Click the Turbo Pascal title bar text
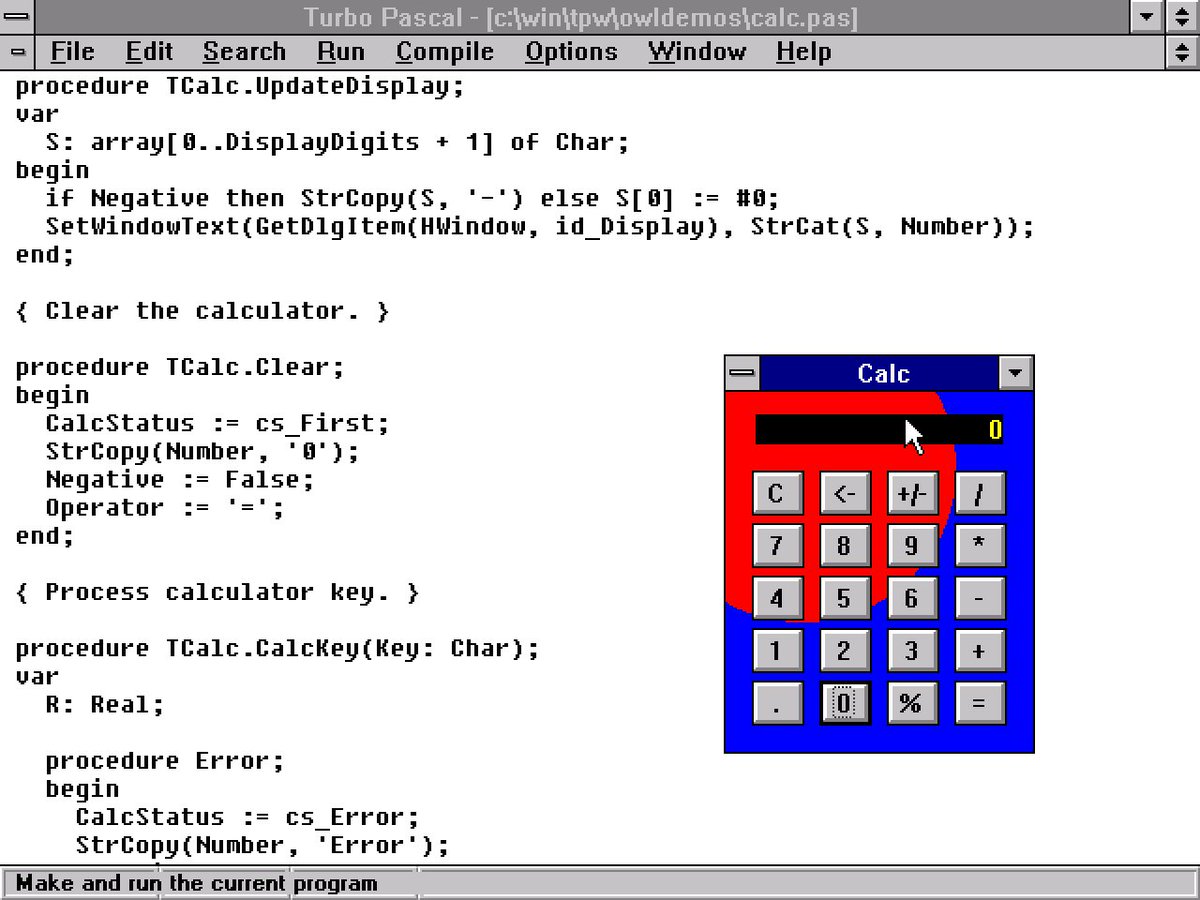Viewport: 1200px width, 900px height. [x=581, y=18]
